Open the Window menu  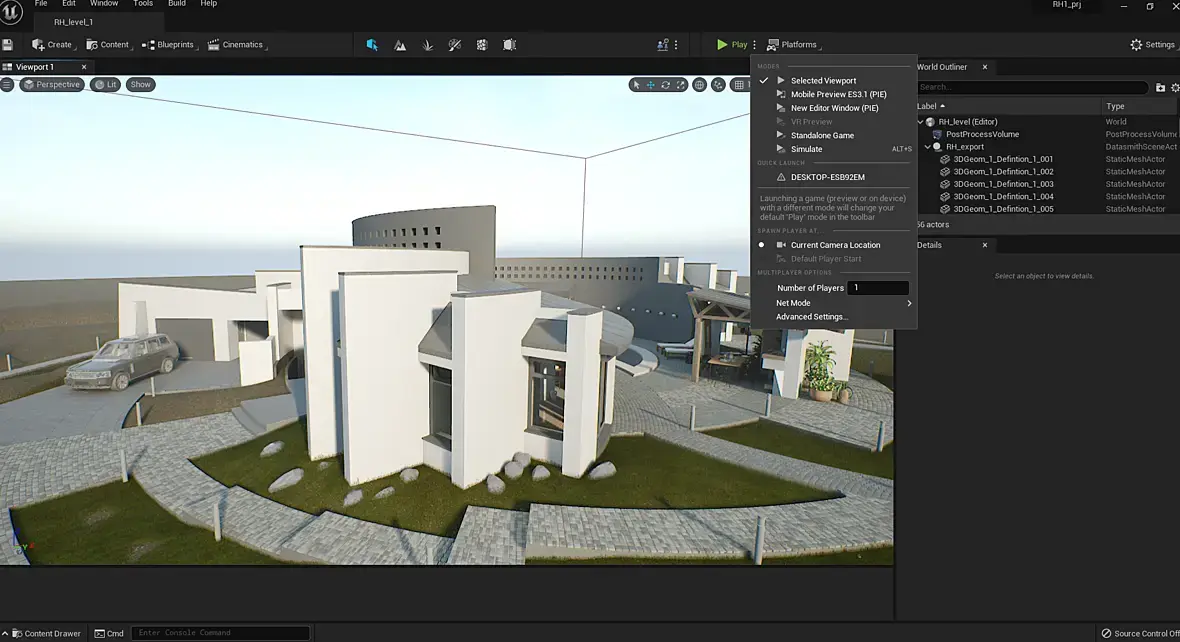point(104,4)
